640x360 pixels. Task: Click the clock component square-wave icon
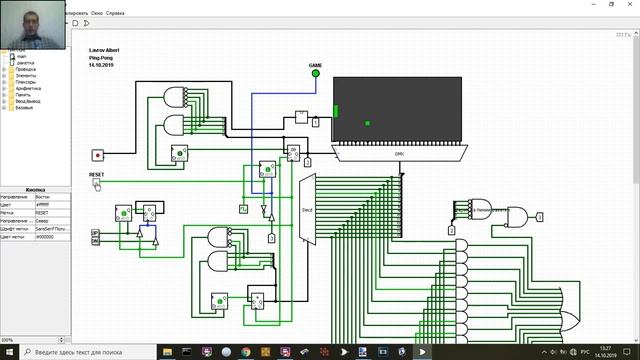pyautogui.click(x=243, y=209)
